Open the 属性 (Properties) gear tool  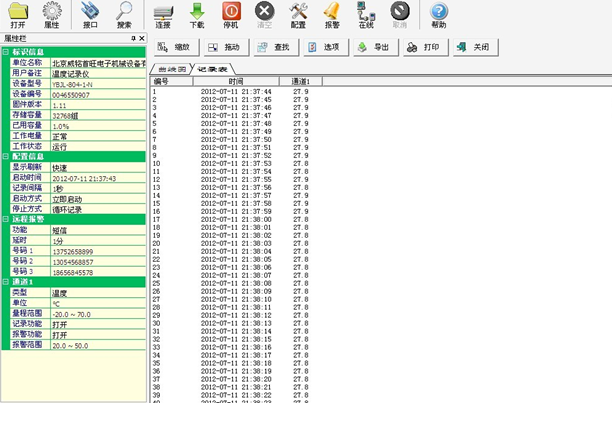[52, 14]
